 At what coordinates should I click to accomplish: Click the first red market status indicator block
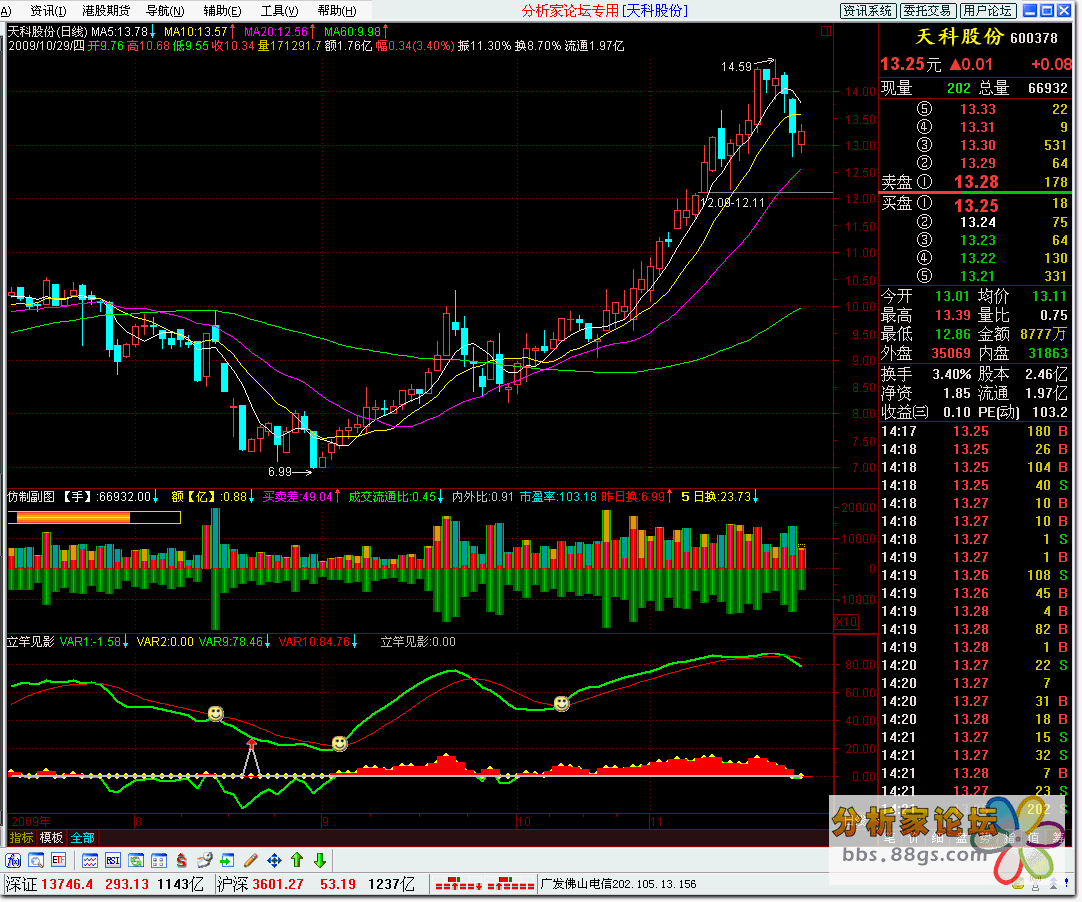pyautogui.click(x=458, y=884)
